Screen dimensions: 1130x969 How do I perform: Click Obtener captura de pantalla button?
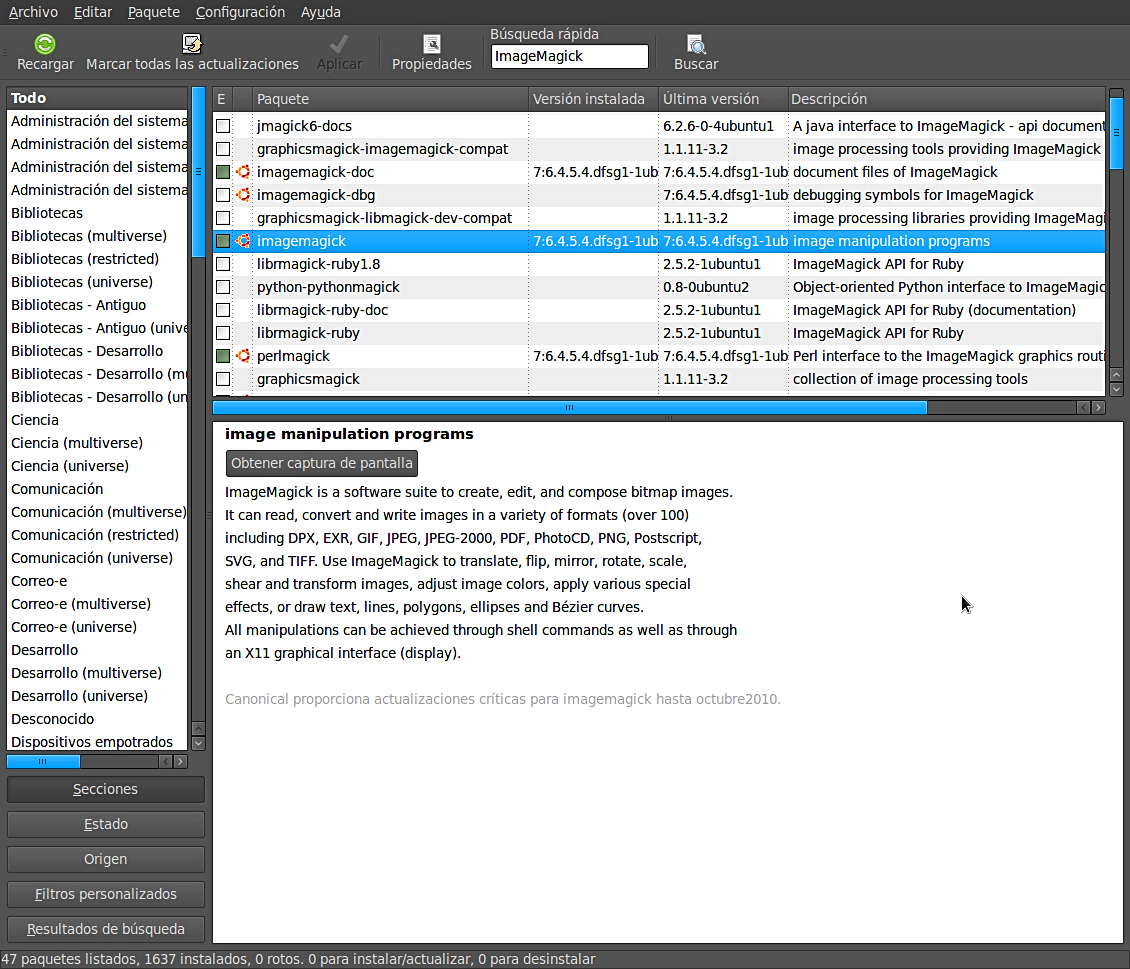click(x=321, y=463)
